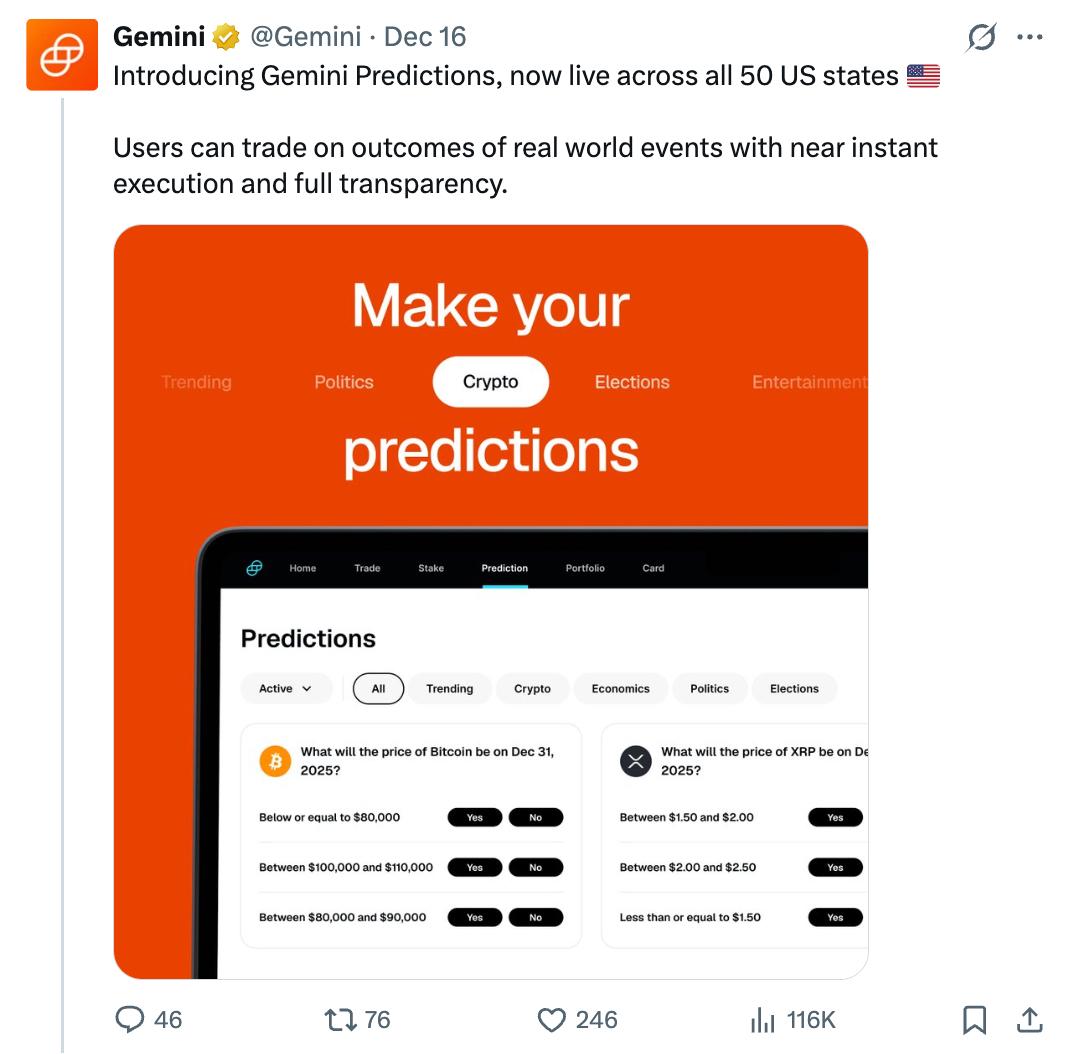The image size is (1068, 1054).
Task: Like the post with the heart icon
Action: (552, 1019)
